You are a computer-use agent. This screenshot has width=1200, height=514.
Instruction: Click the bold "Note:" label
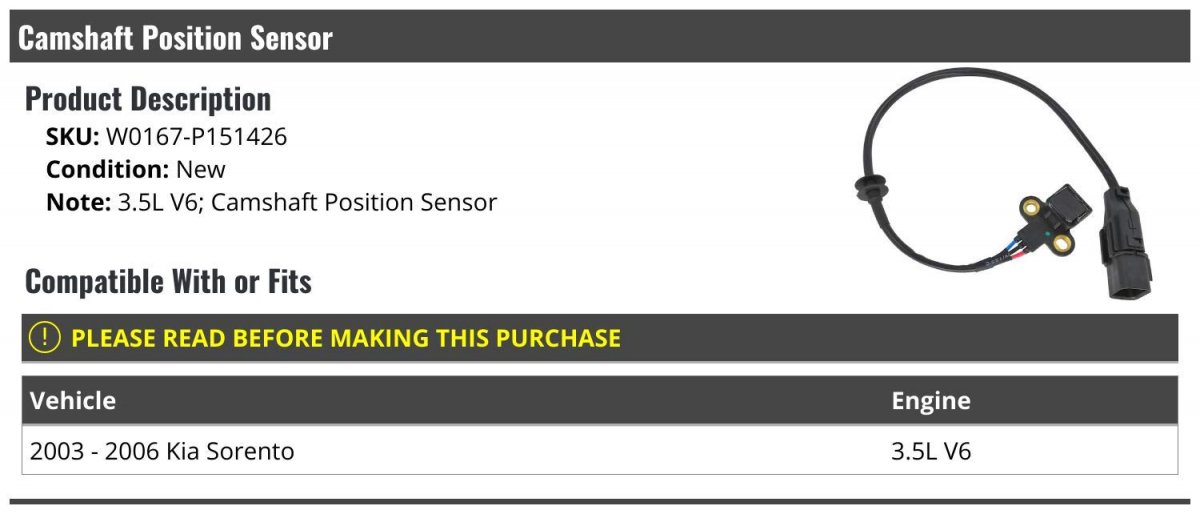tap(77, 202)
